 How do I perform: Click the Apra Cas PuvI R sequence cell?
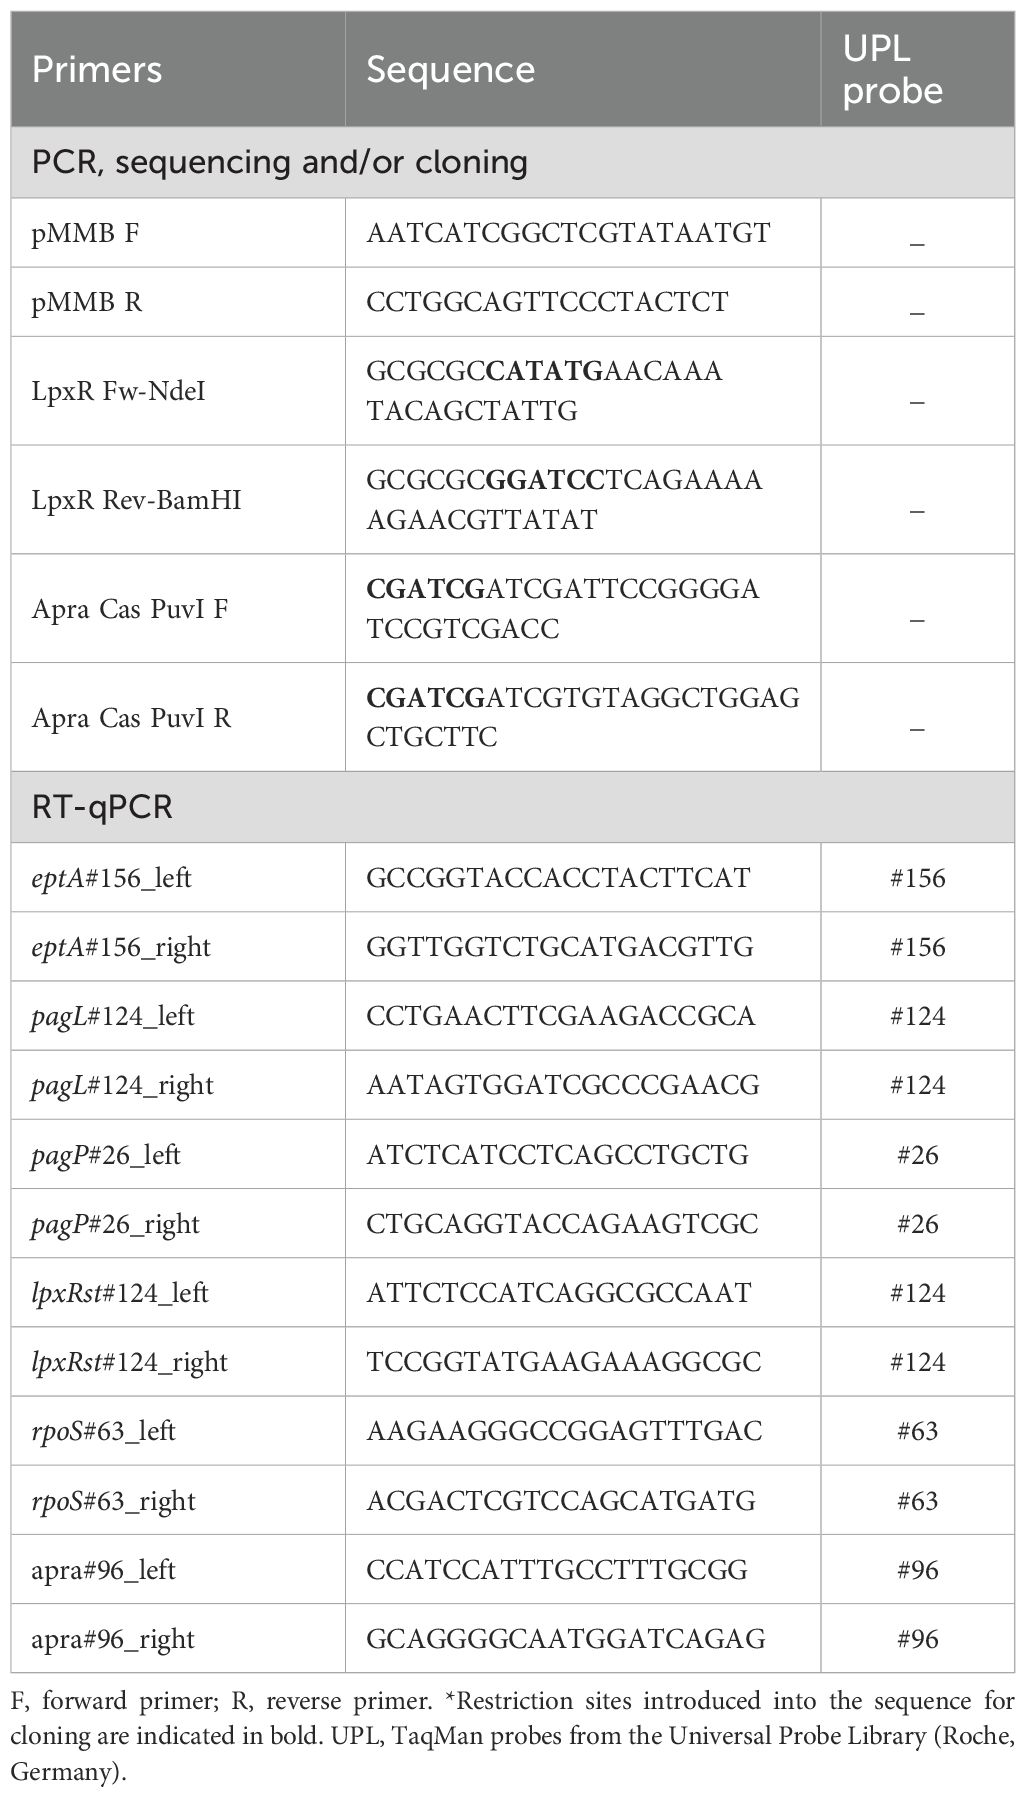point(582,717)
